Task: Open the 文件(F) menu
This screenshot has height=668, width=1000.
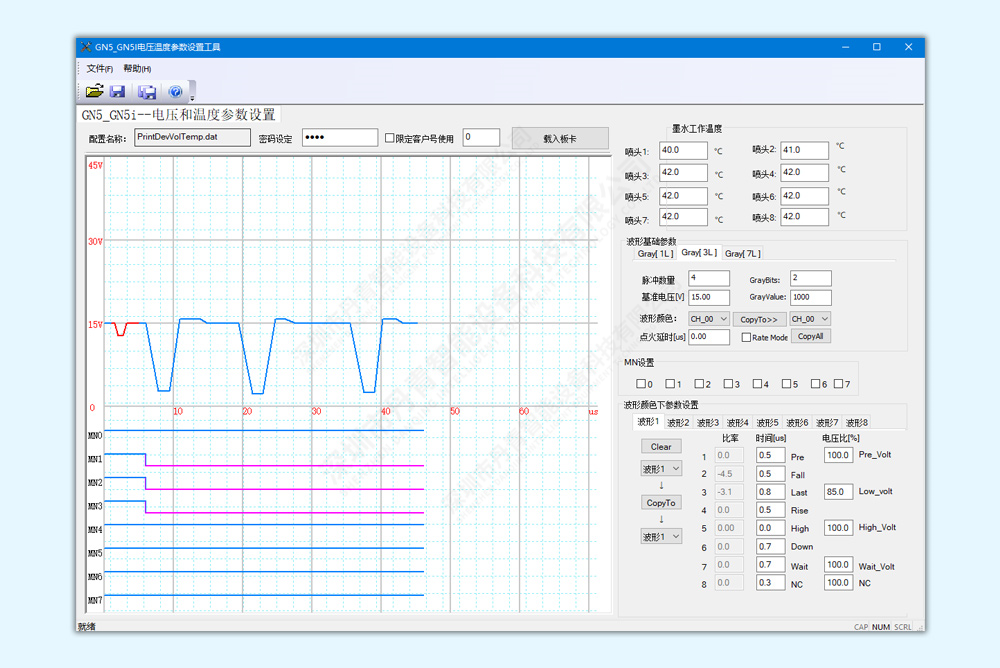Action: pos(99,69)
